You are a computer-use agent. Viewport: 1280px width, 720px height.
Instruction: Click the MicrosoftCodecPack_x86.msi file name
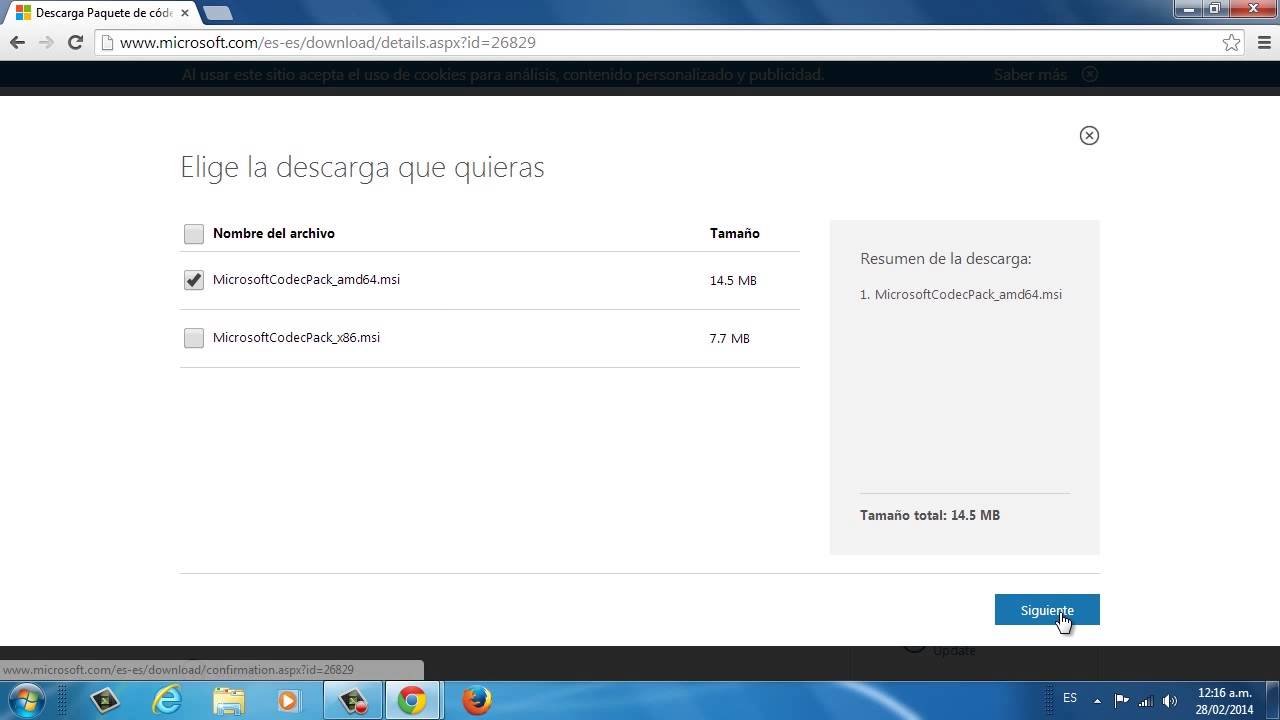pos(296,338)
